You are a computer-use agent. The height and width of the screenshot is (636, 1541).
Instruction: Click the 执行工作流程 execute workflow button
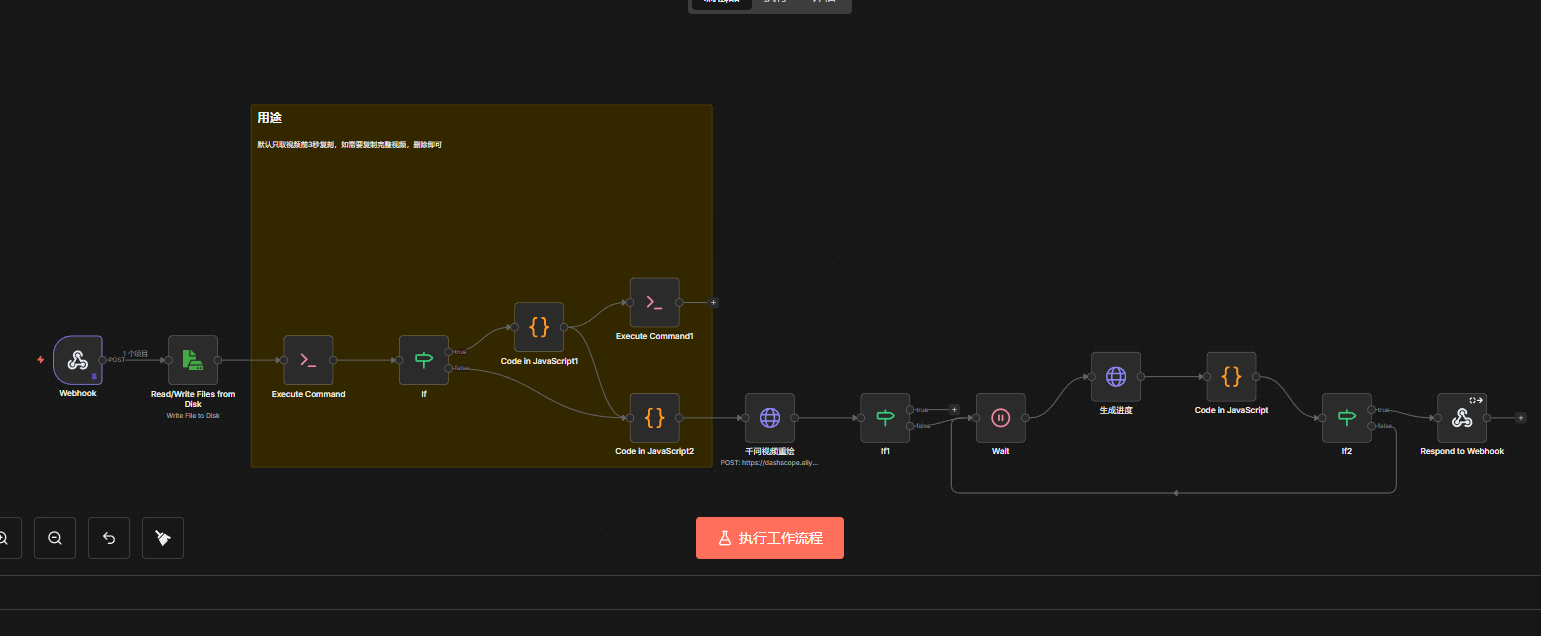[x=770, y=538]
